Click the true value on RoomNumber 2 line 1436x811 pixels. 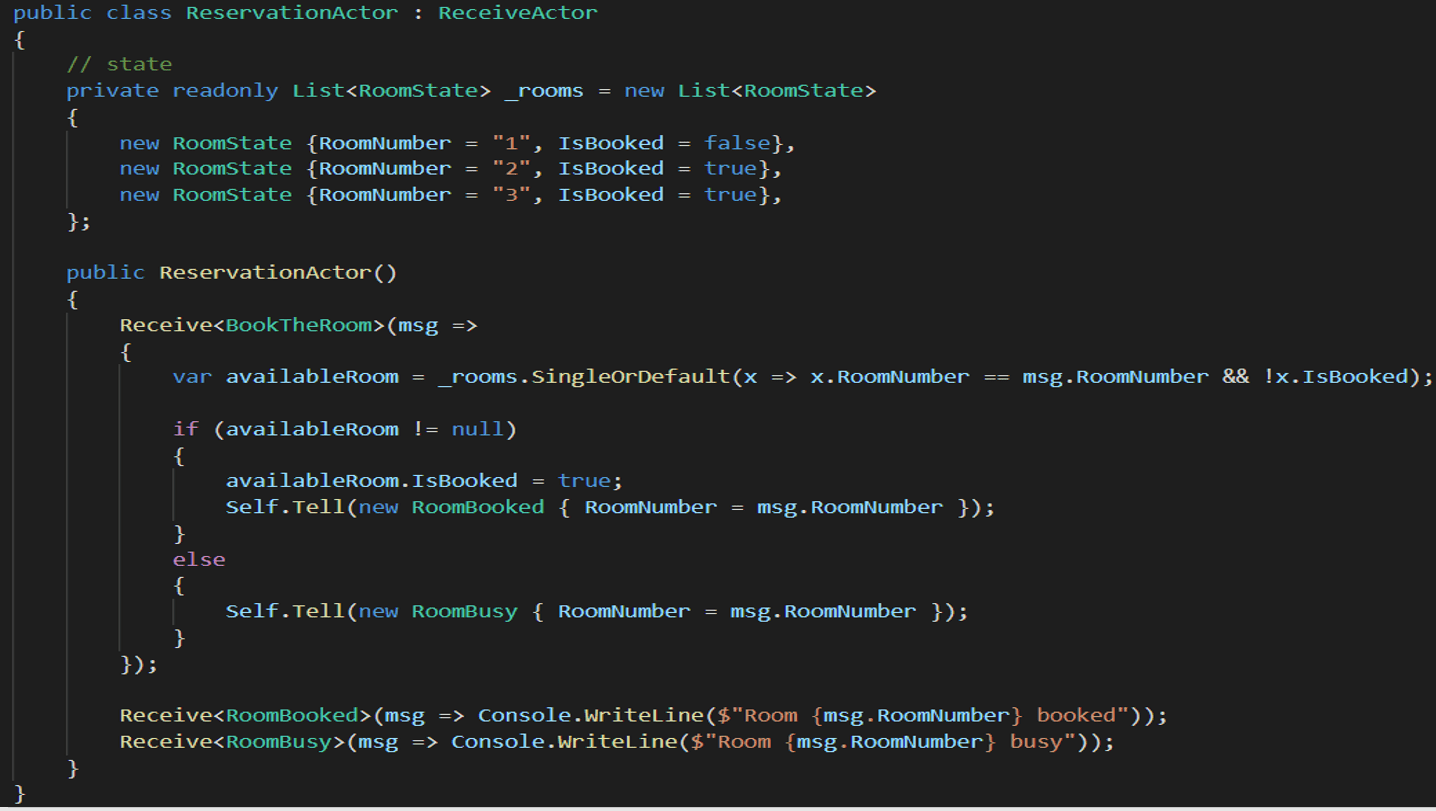[729, 167]
